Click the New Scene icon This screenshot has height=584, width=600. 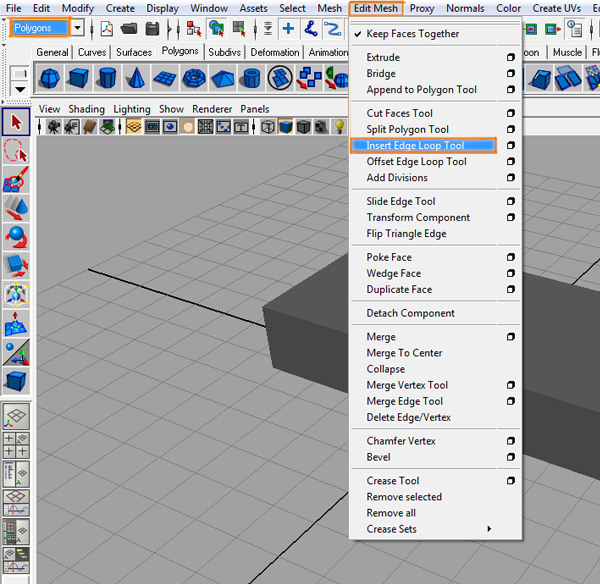(107, 29)
